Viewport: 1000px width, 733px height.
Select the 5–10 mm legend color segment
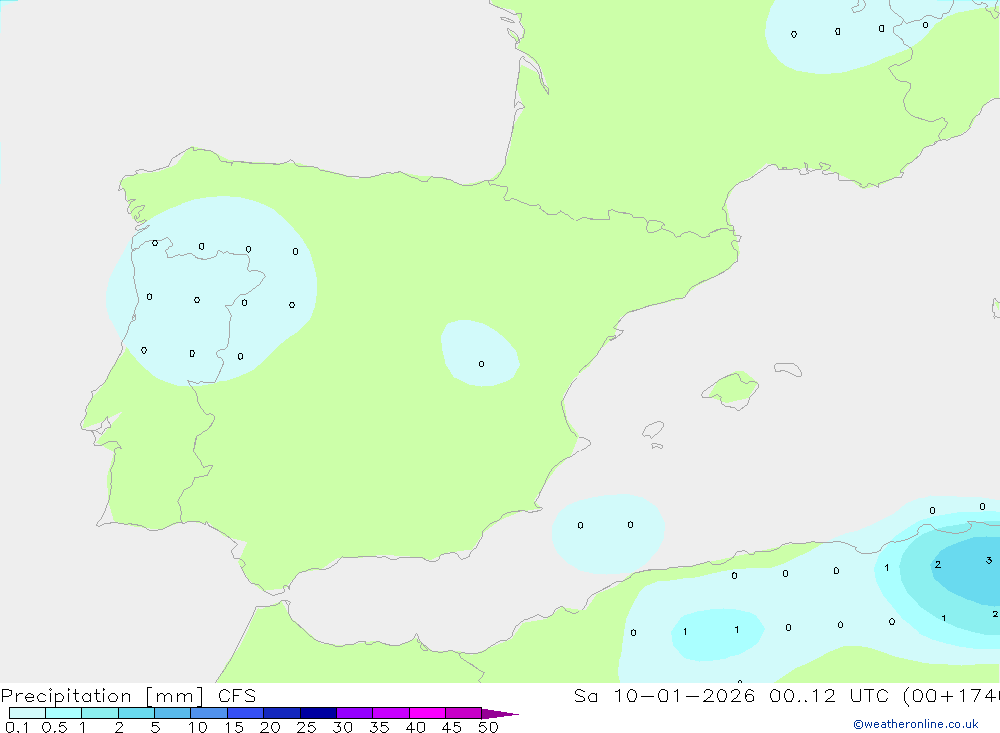(x=172, y=713)
